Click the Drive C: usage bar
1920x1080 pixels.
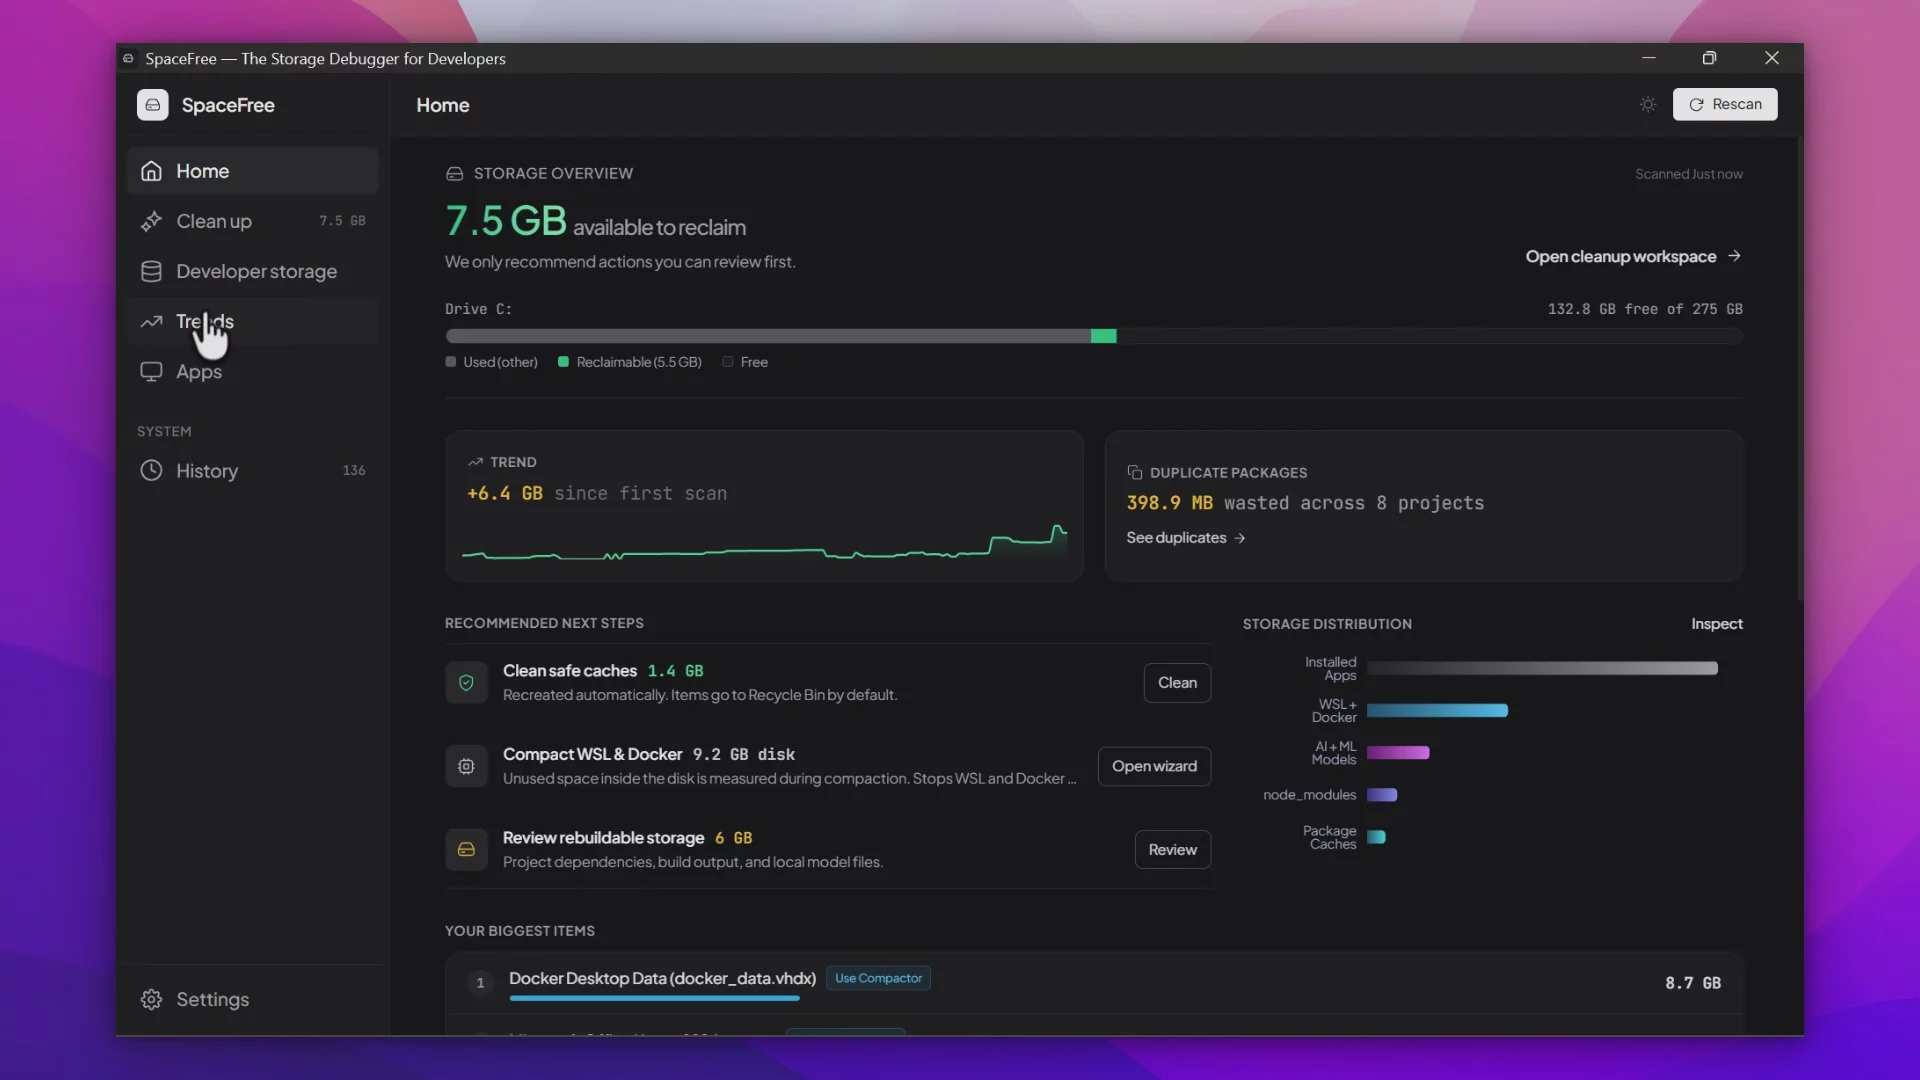coord(1094,336)
